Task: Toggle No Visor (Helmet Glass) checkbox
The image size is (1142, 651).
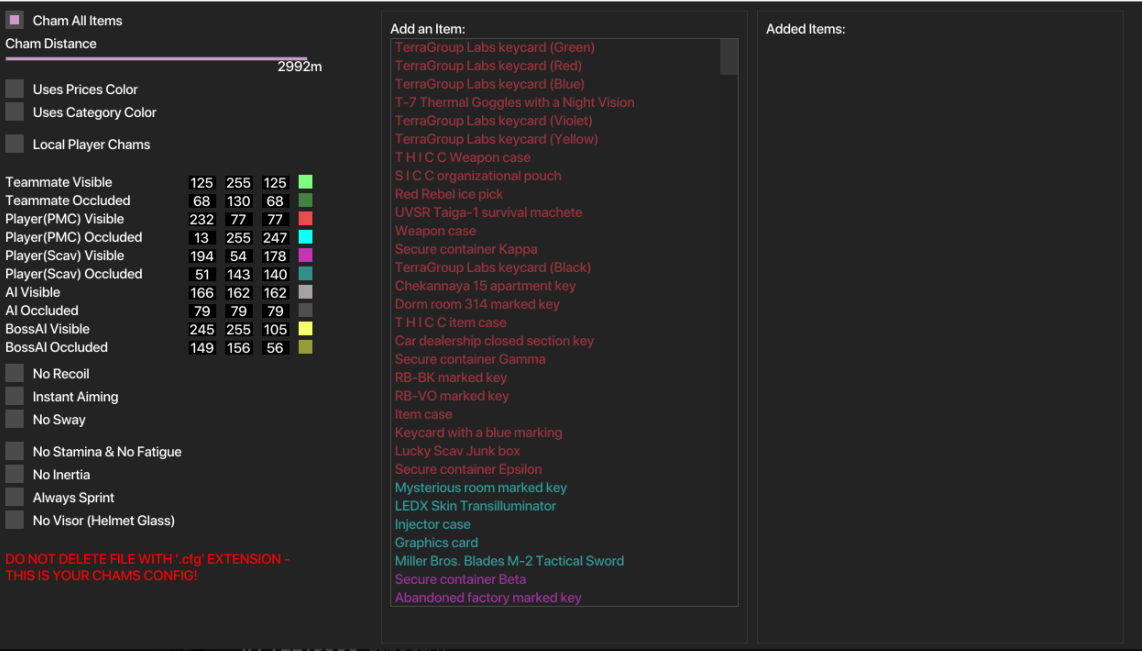Action: pyautogui.click(x=15, y=520)
